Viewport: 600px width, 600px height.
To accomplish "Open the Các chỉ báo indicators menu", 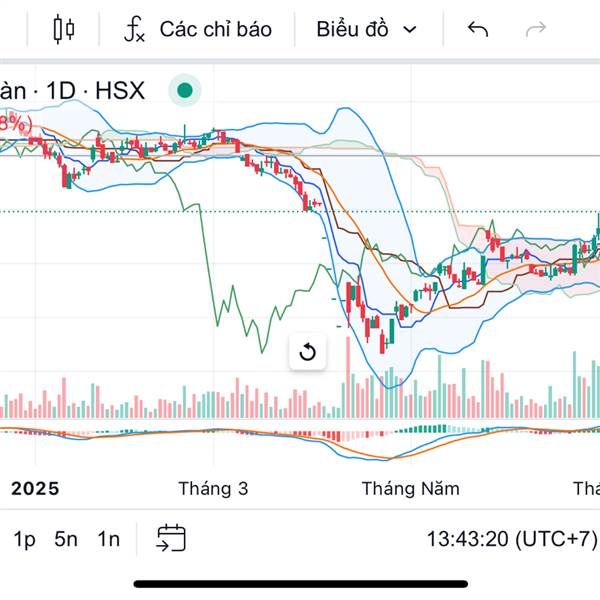I will pos(214,29).
